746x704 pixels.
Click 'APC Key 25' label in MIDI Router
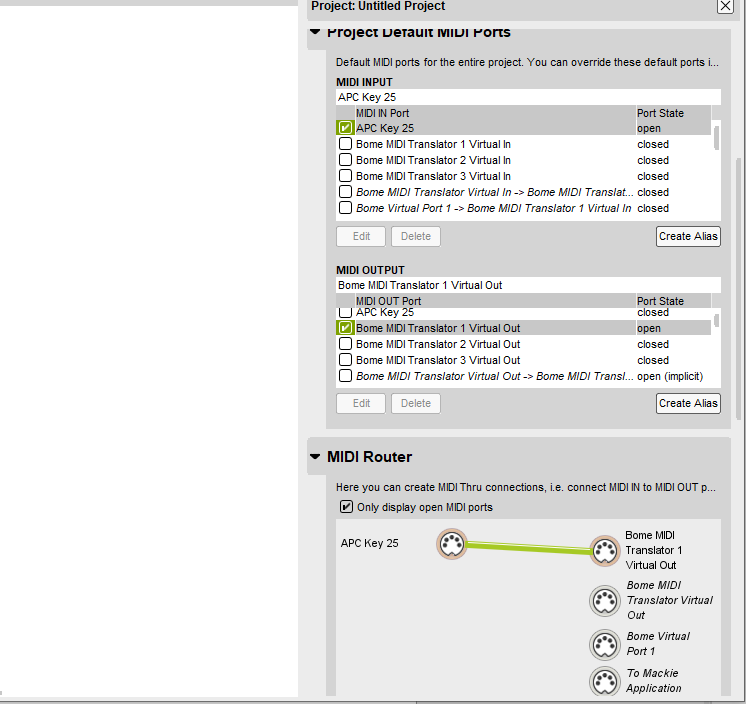[369, 543]
